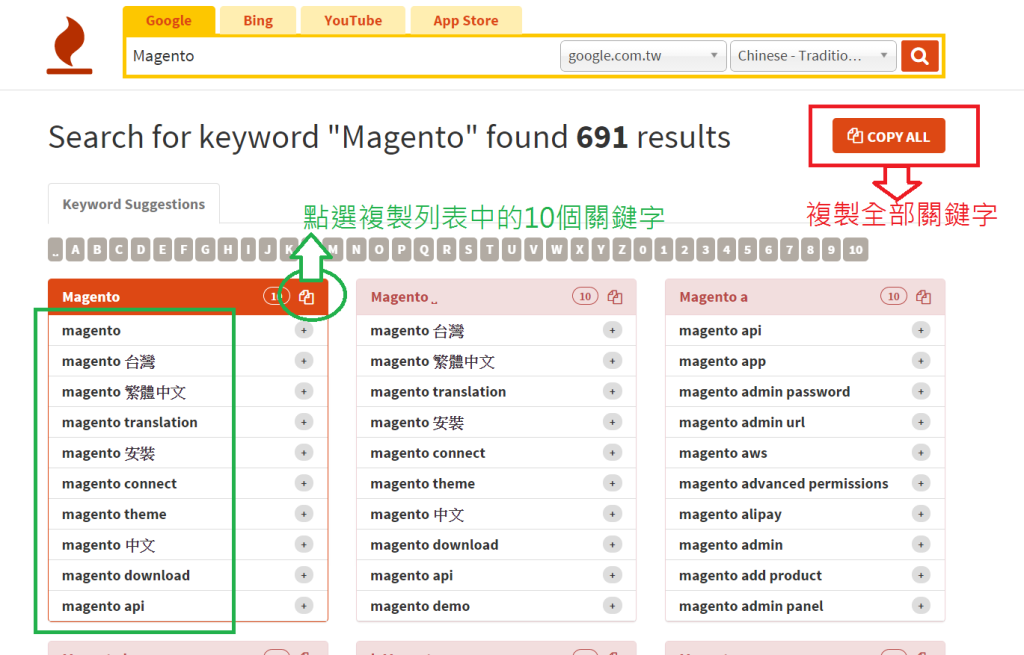Add 'magento api' in 'Magento a' column
1024x655 pixels.
(x=920, y=330)
